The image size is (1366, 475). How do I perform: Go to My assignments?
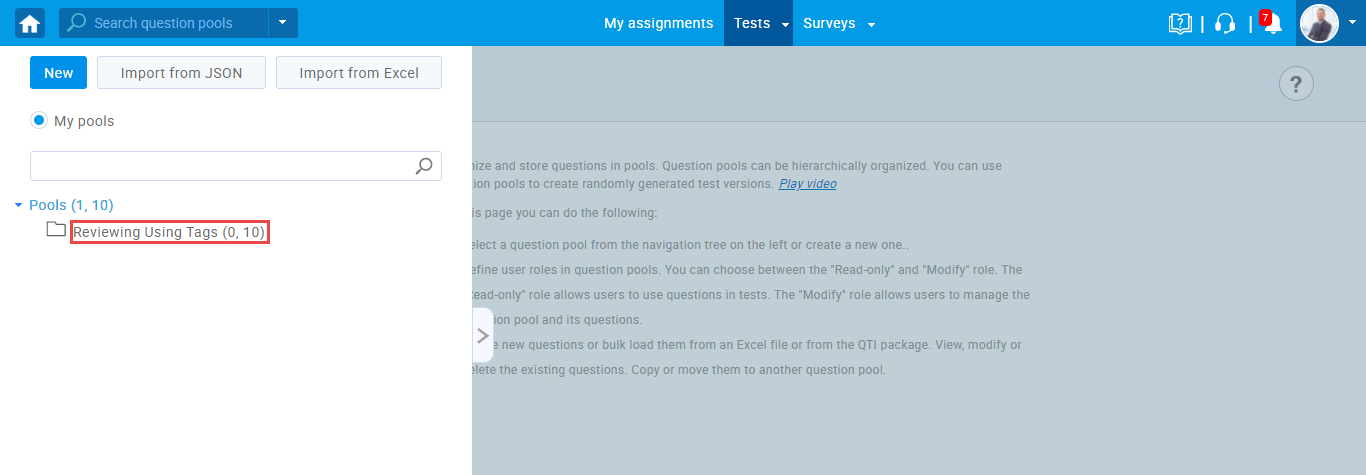[658, 23]
